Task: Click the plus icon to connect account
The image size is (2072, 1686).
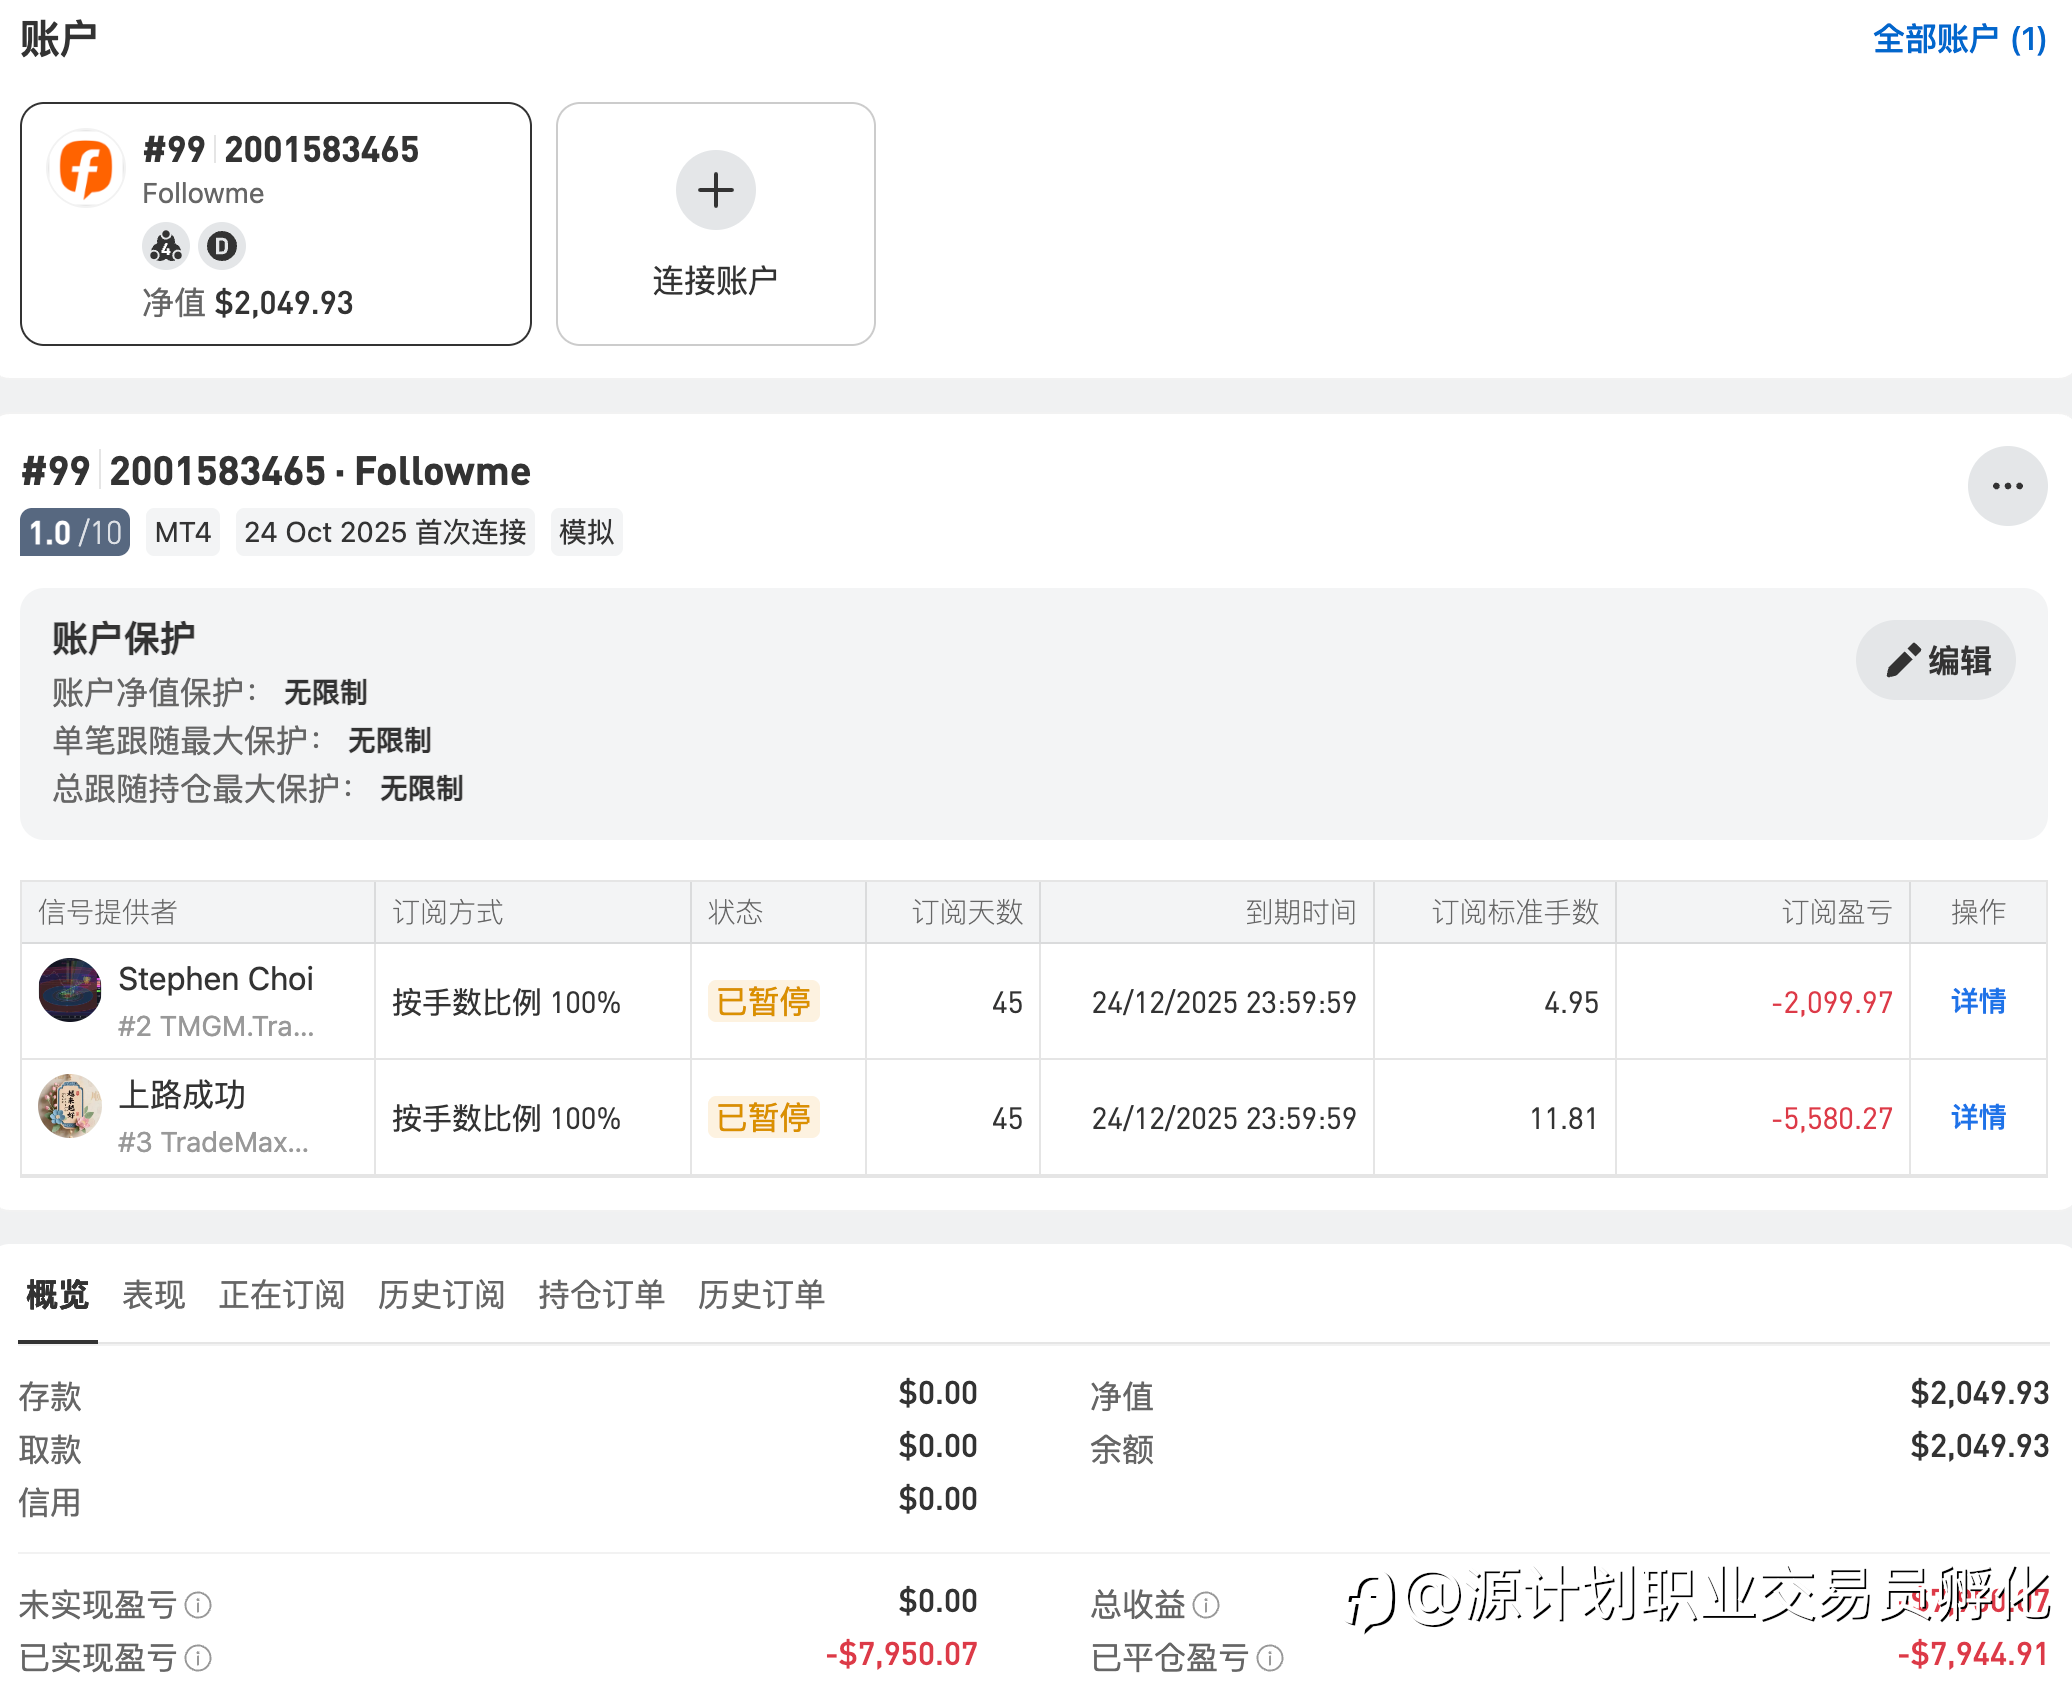Action: [715, 190]
